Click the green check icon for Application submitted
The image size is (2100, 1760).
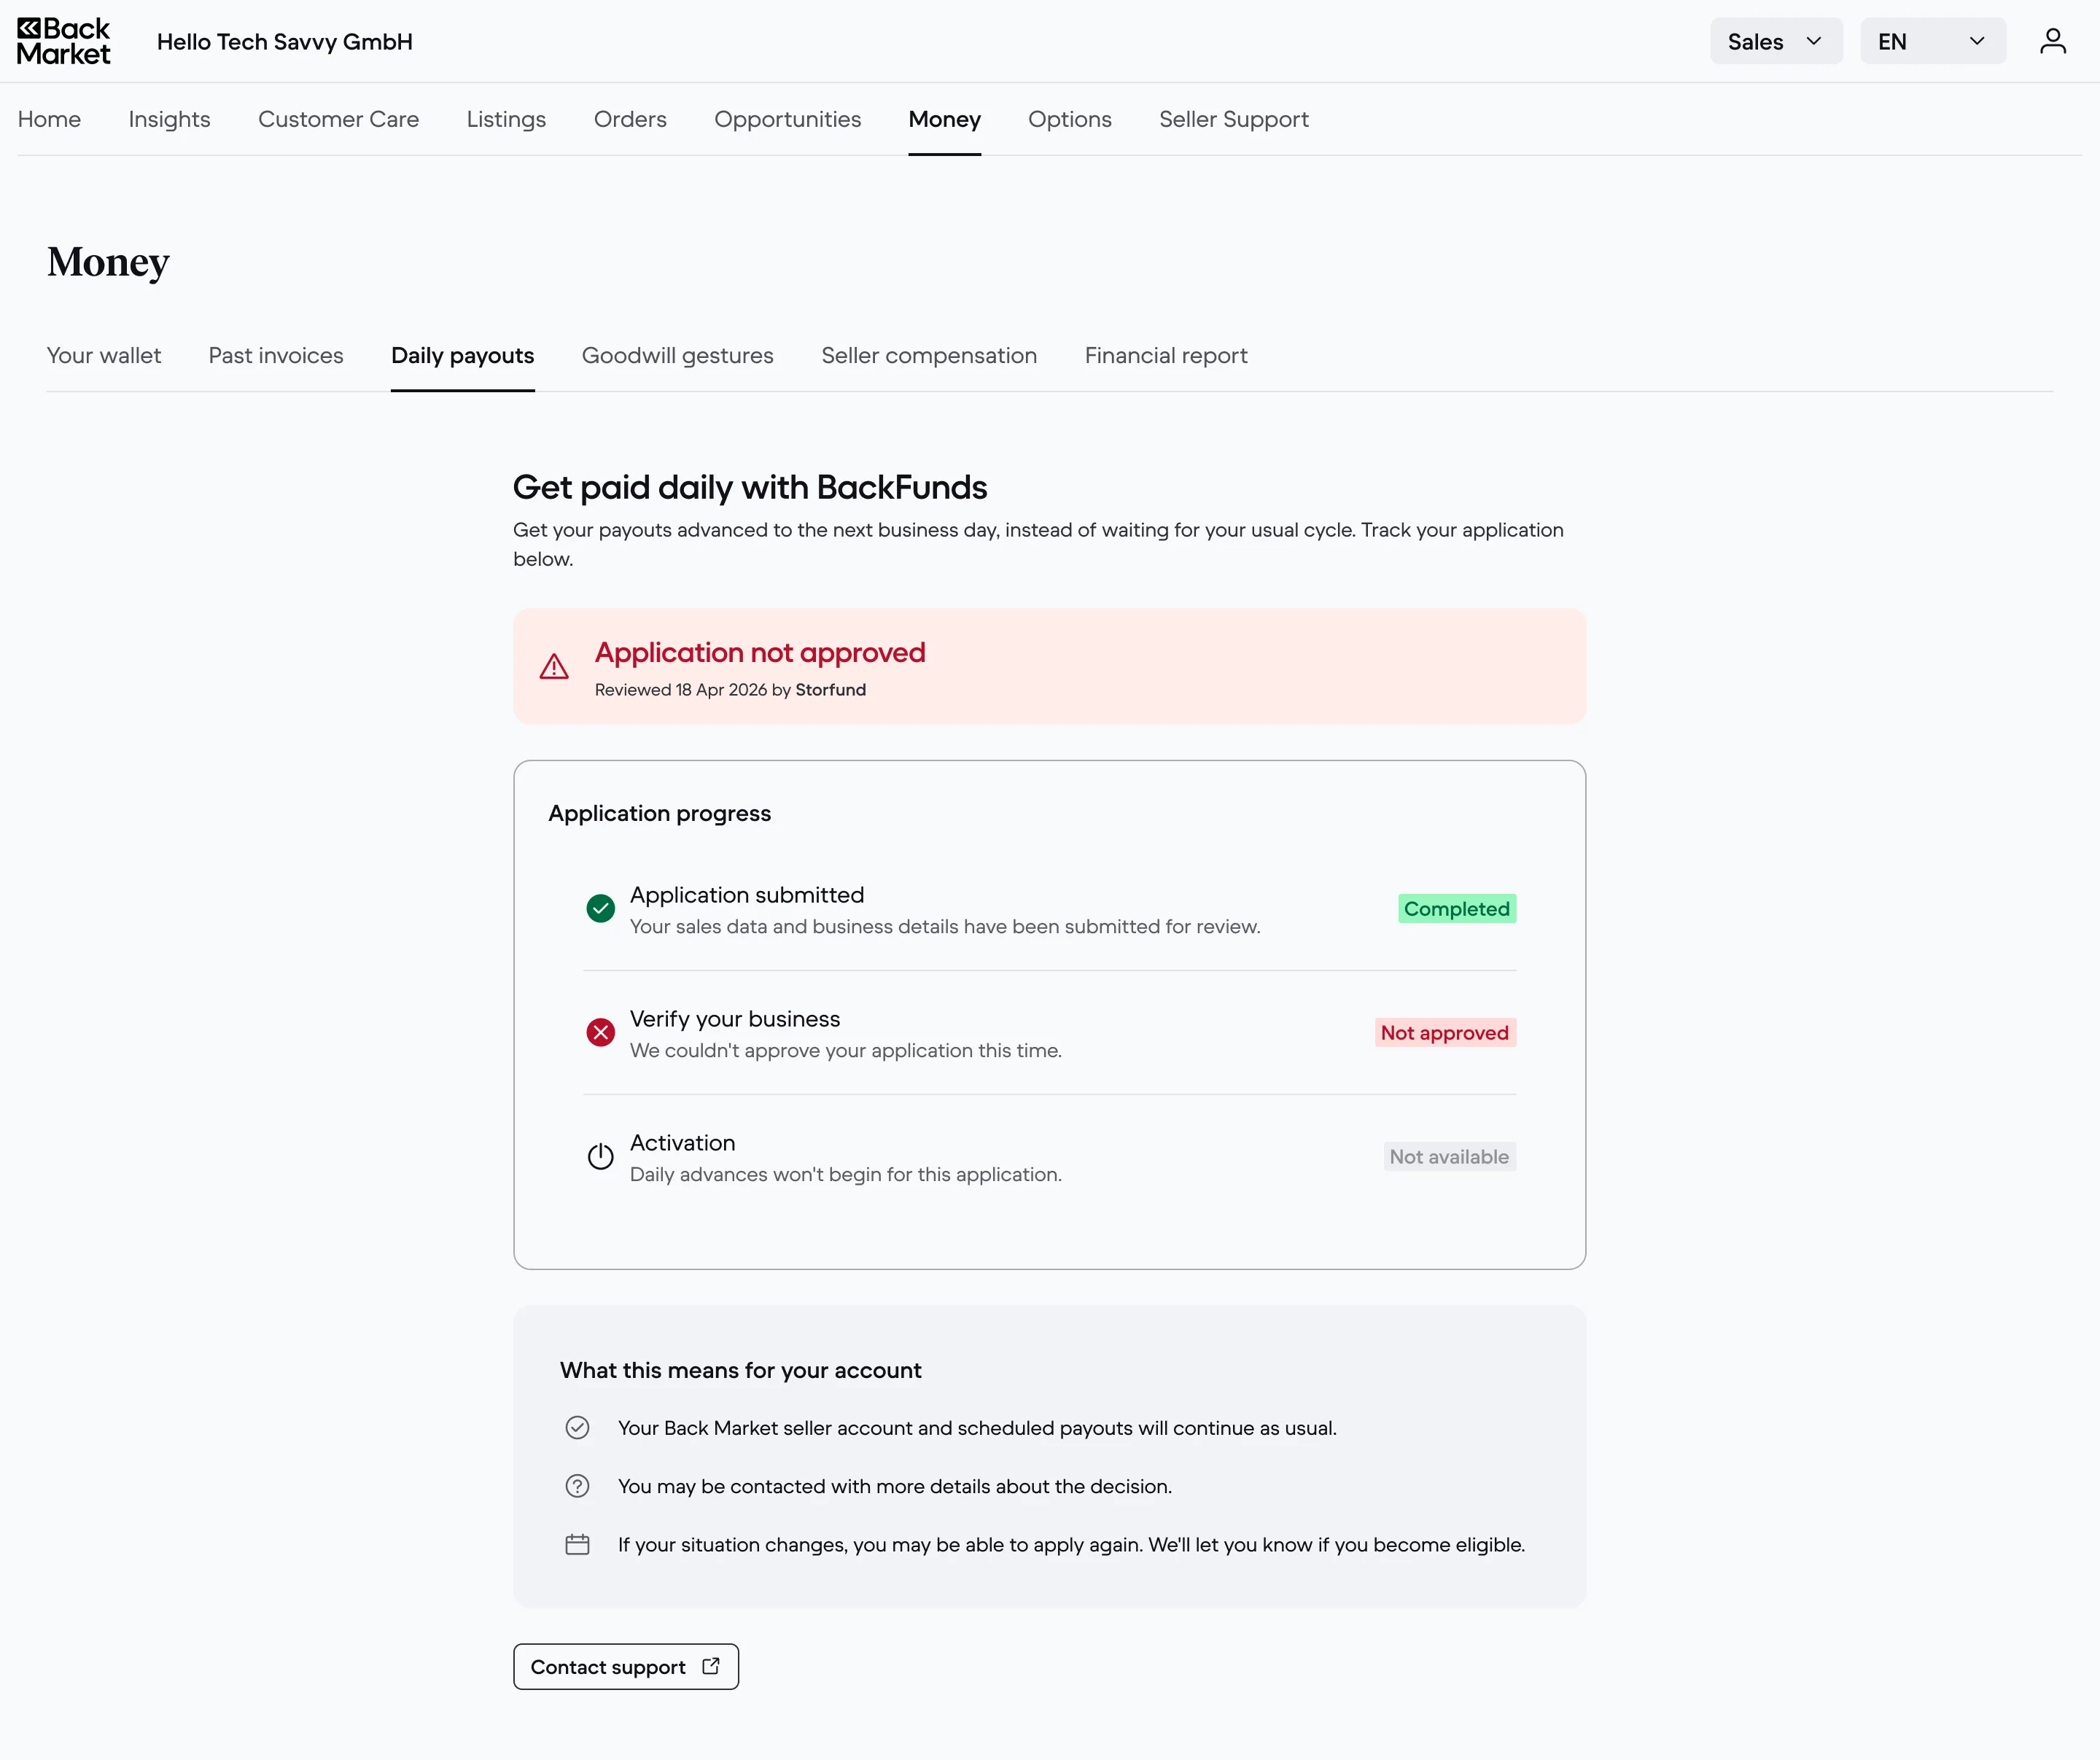tap(600, 908)
